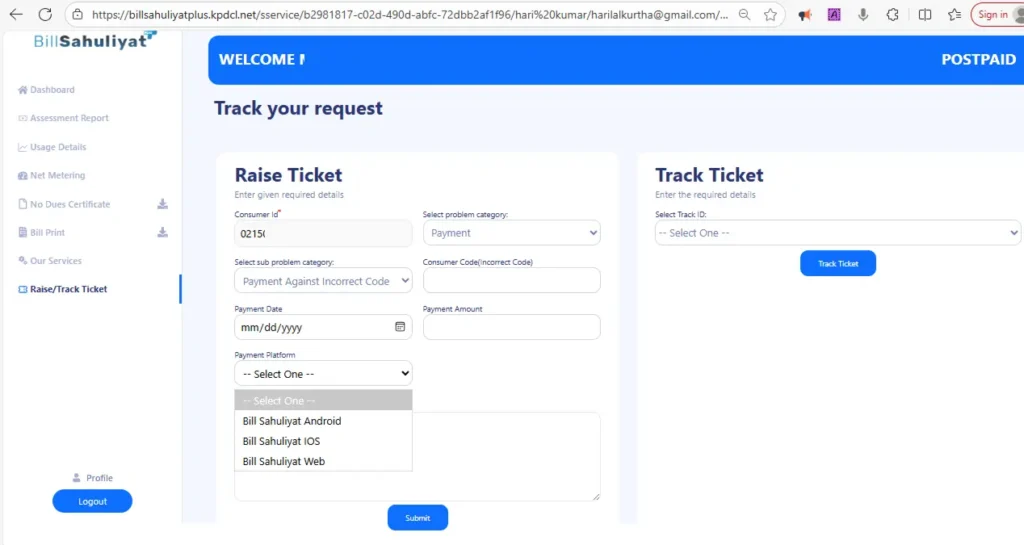Select Bill Sahuliyat Web from list

point(283,461)
